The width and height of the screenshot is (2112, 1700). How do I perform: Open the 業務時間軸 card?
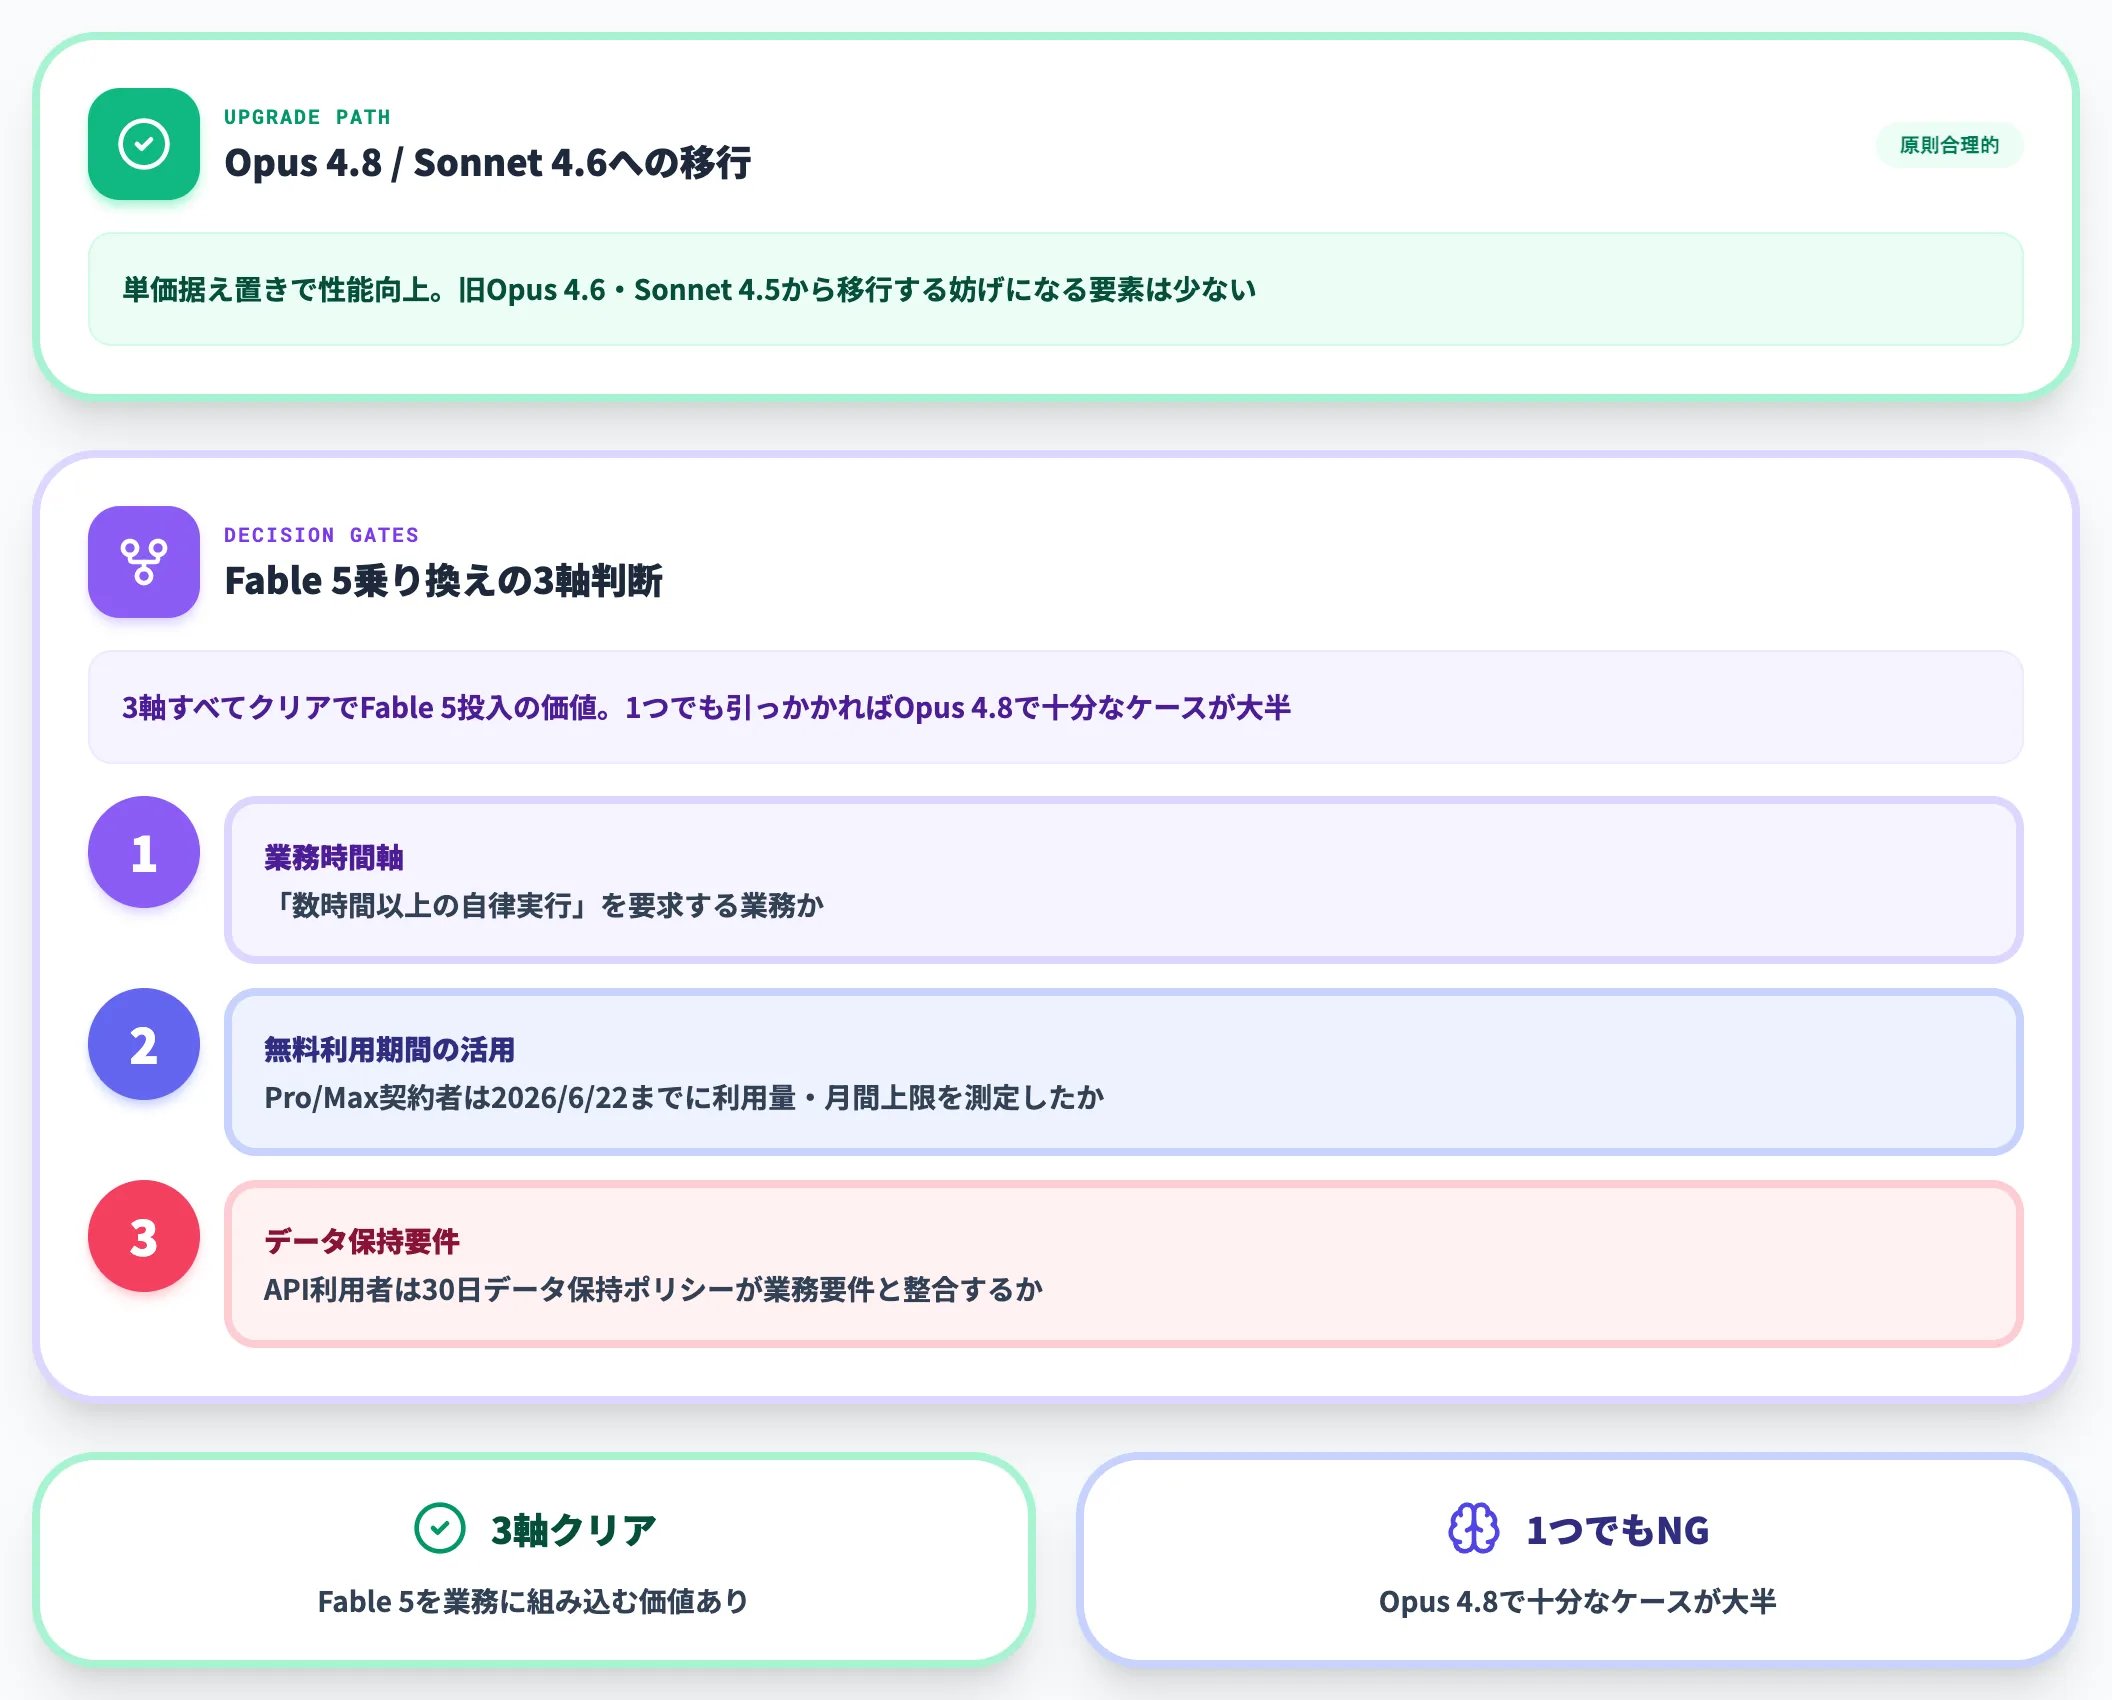1124,880
